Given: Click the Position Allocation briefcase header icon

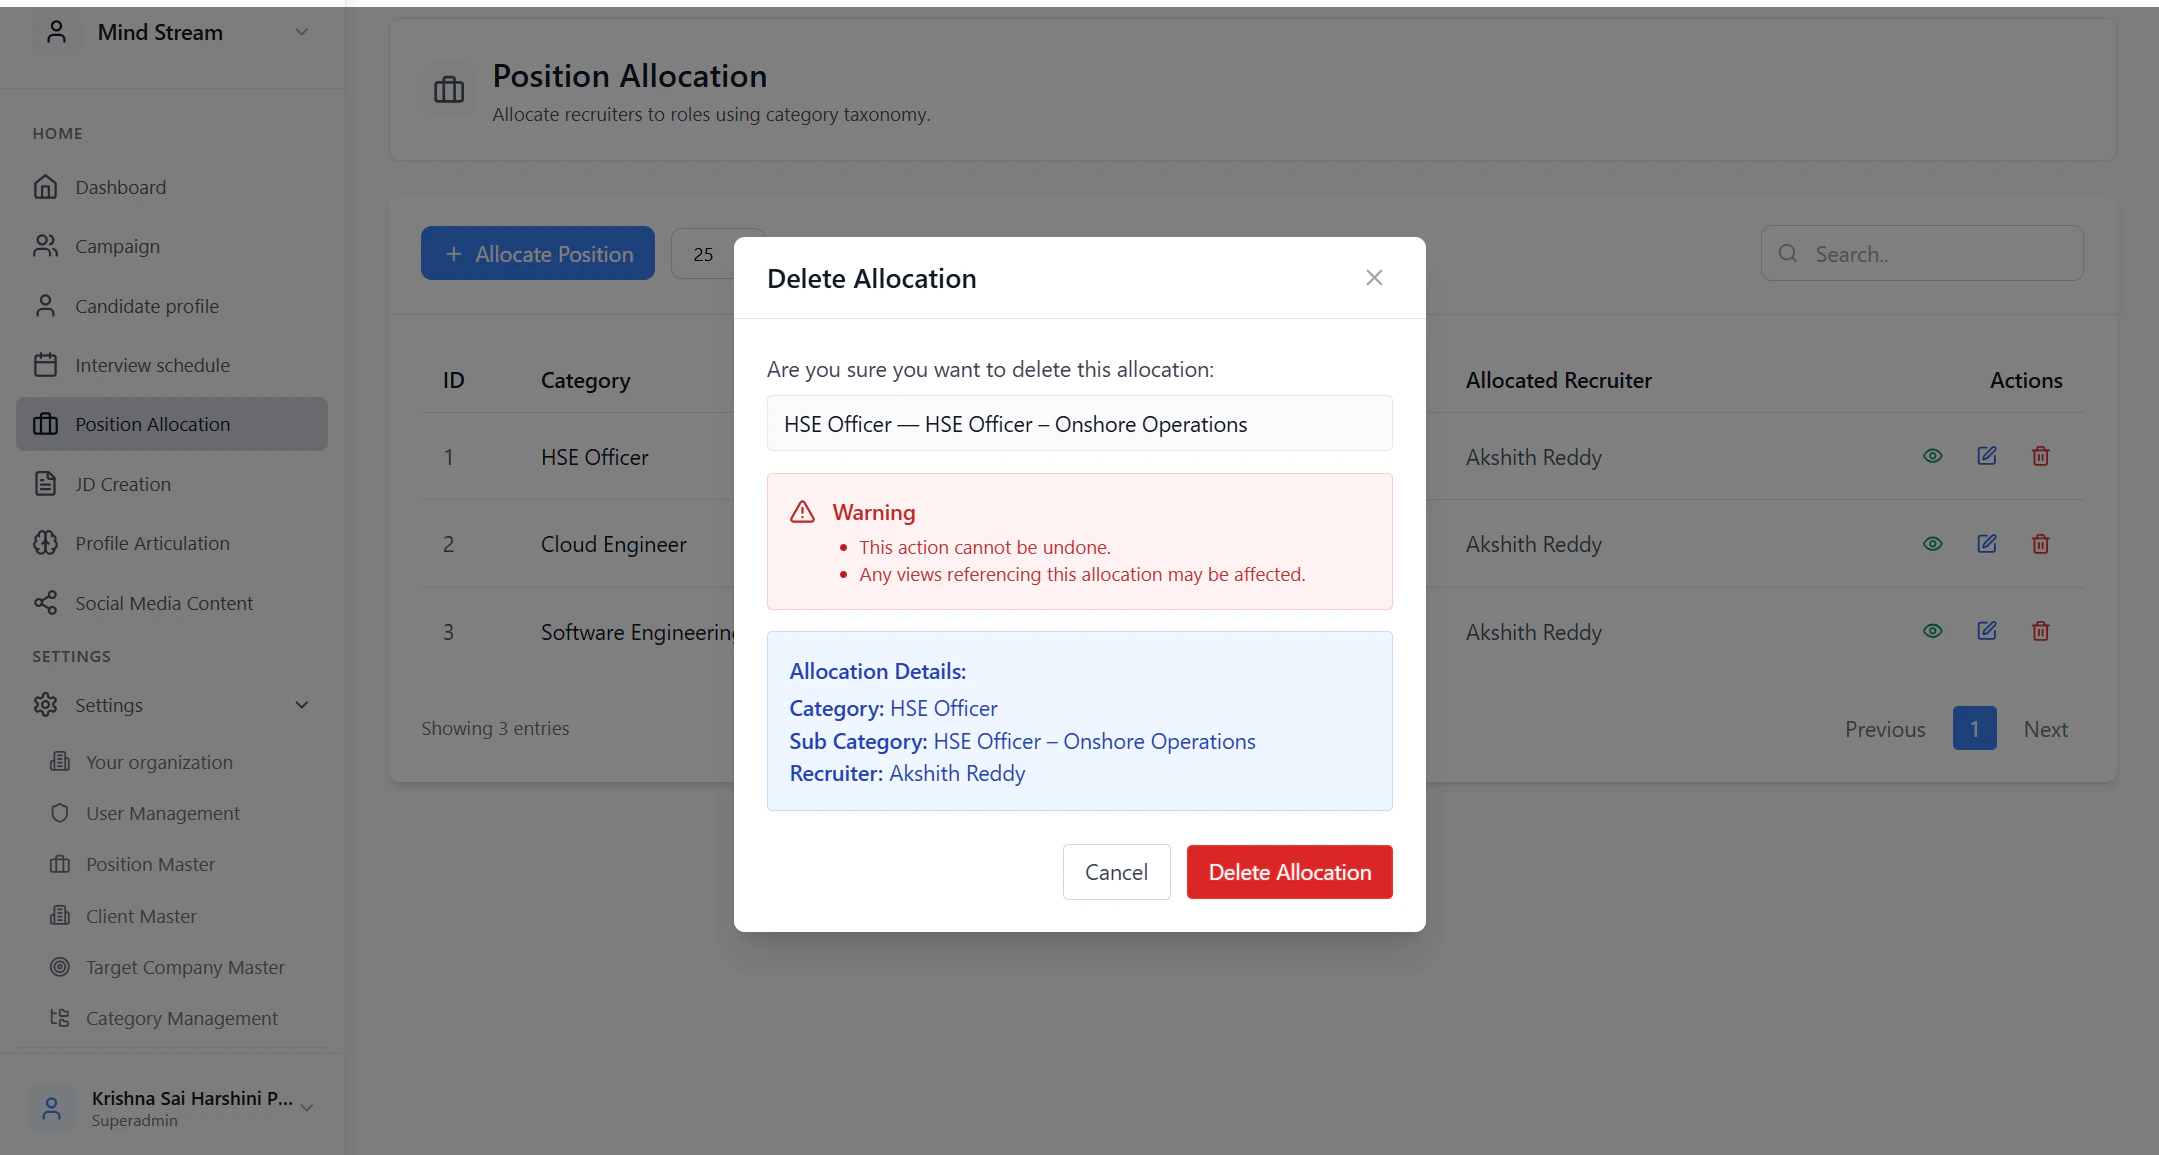Looking at the screenshot, I should pos(449,90).
